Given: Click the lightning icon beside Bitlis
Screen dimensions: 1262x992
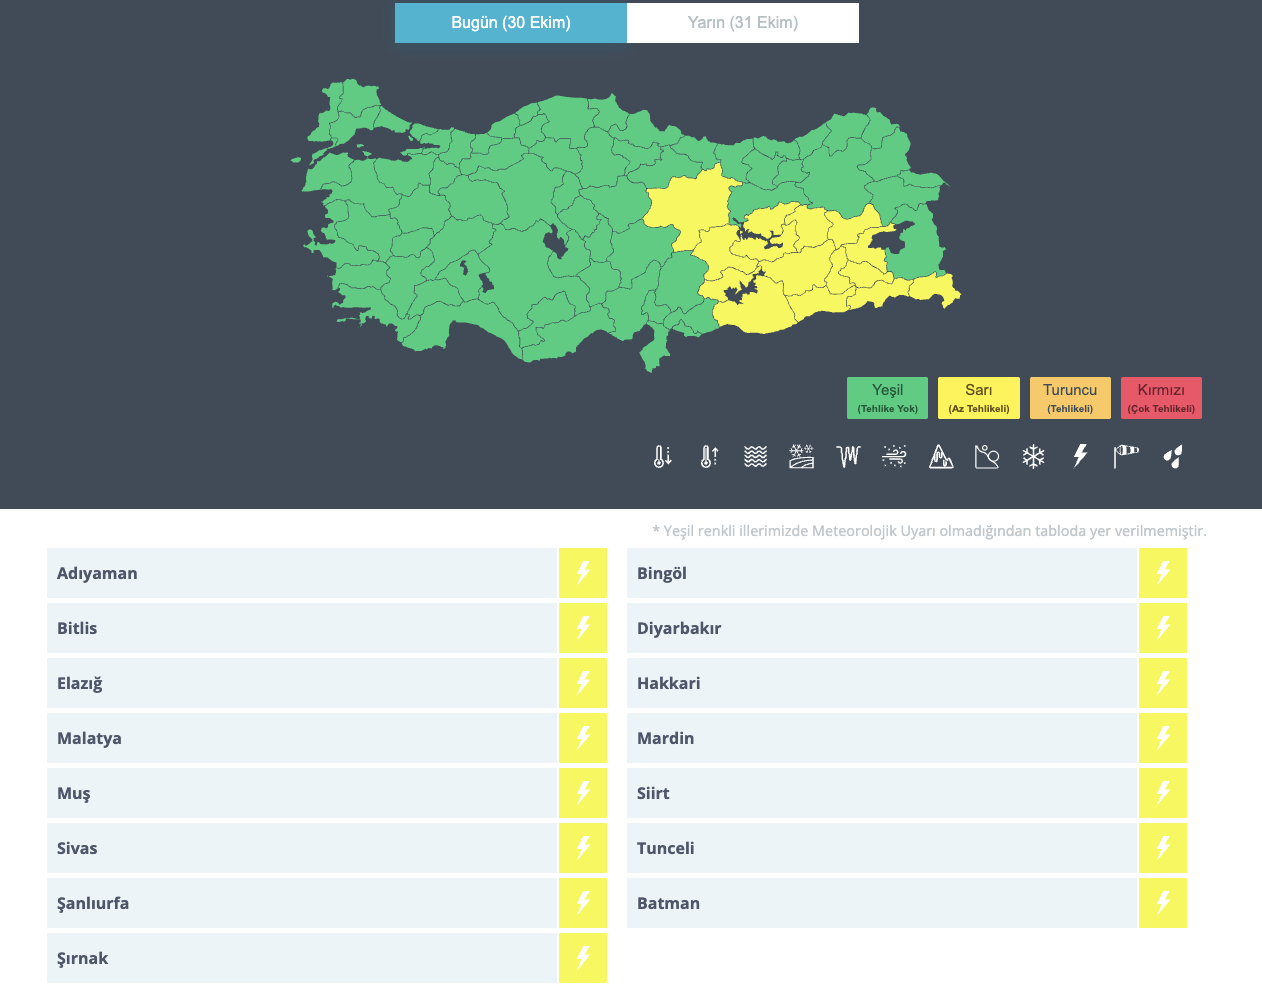Looking at the screenshot, I should [583, 628].
